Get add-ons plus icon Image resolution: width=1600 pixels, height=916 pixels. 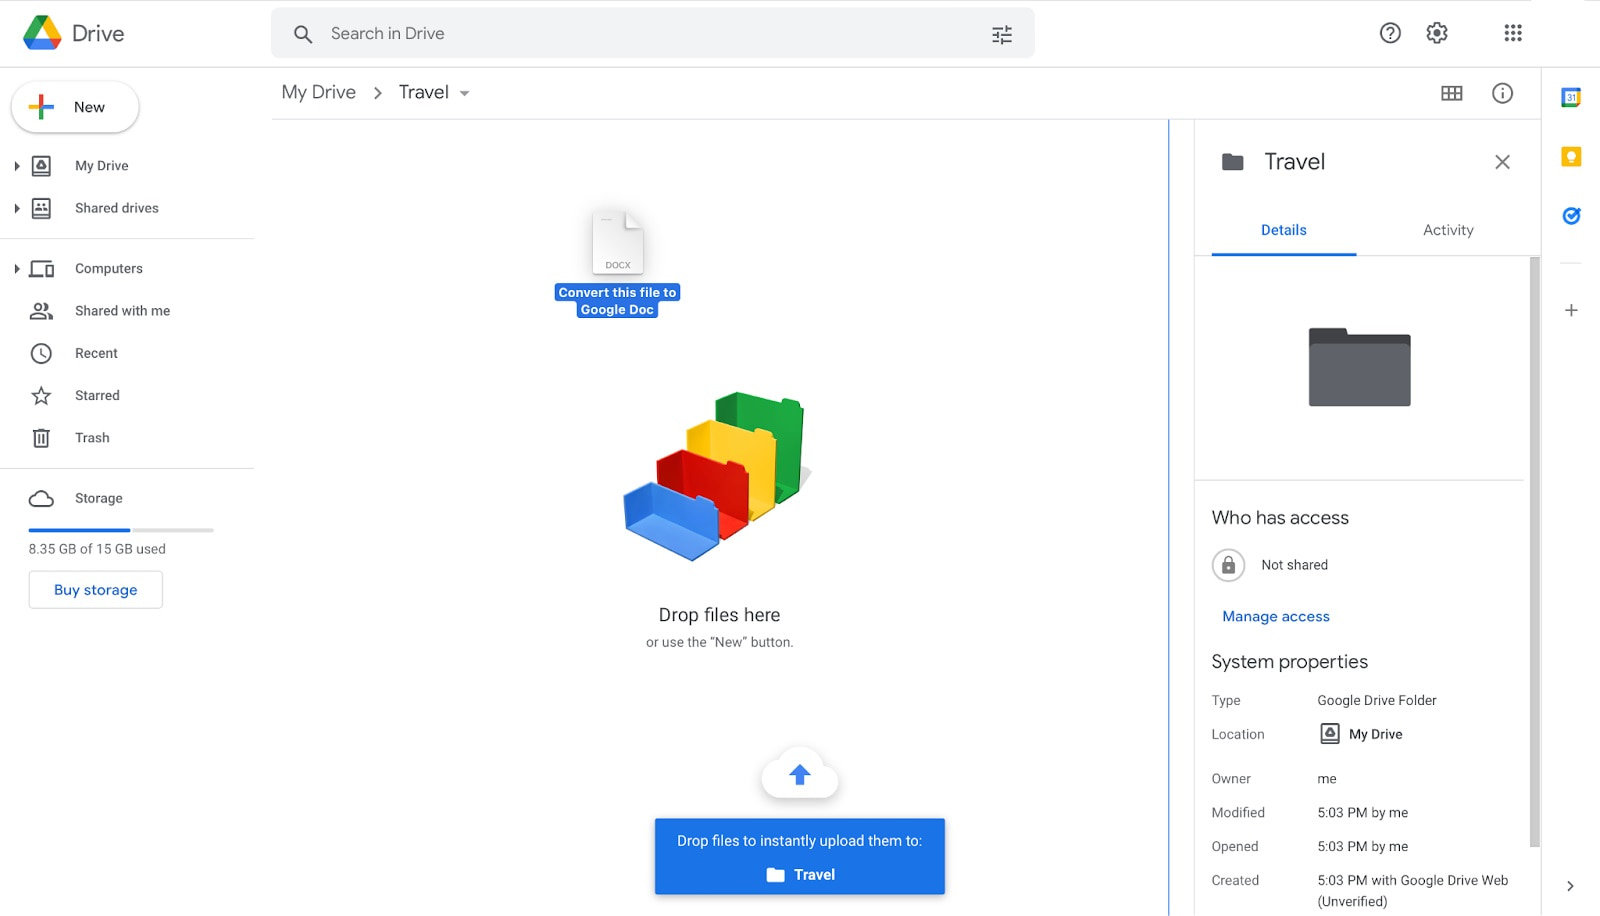tap(1571, 310)
